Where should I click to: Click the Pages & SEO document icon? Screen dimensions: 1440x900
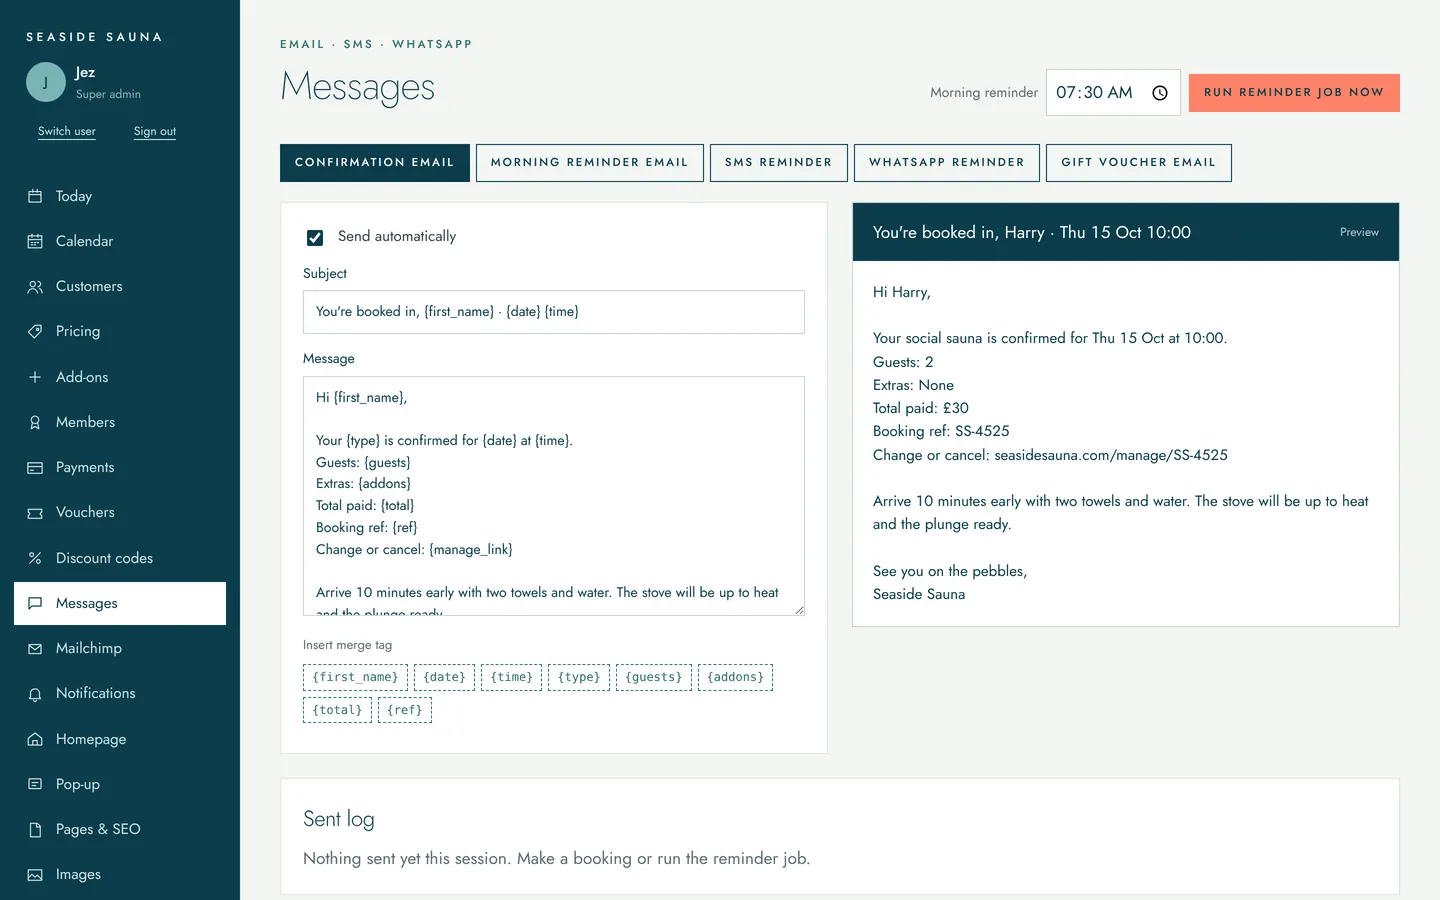(x=35, y=829)
